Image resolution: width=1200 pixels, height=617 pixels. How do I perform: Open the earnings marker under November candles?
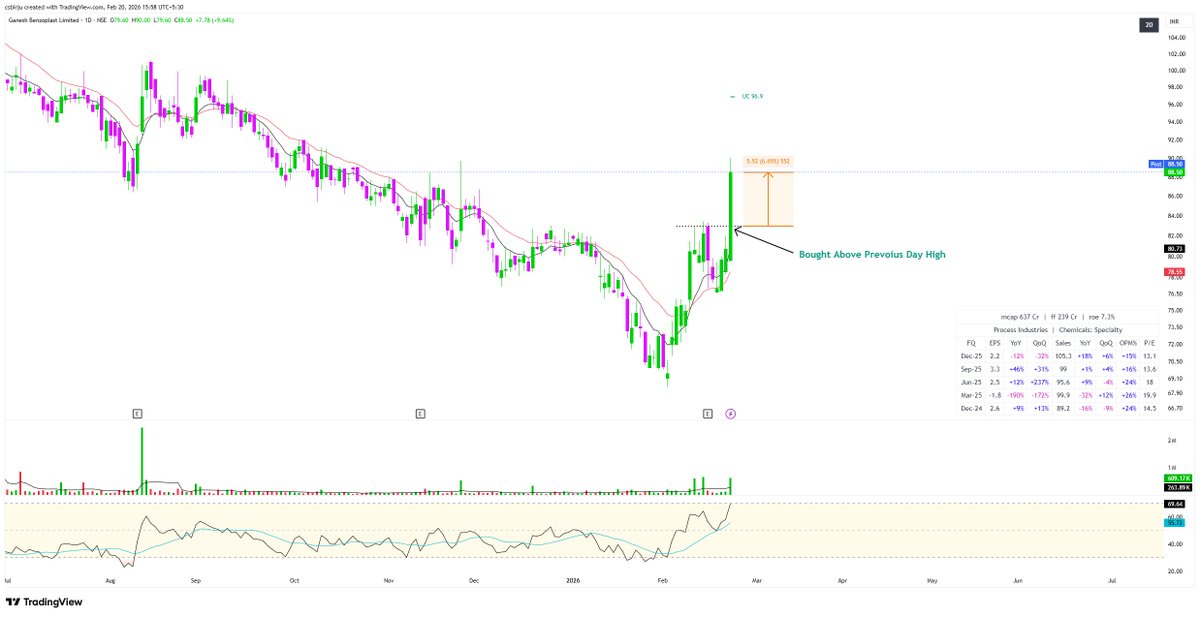pyautogui.click(x=420, y=413)
